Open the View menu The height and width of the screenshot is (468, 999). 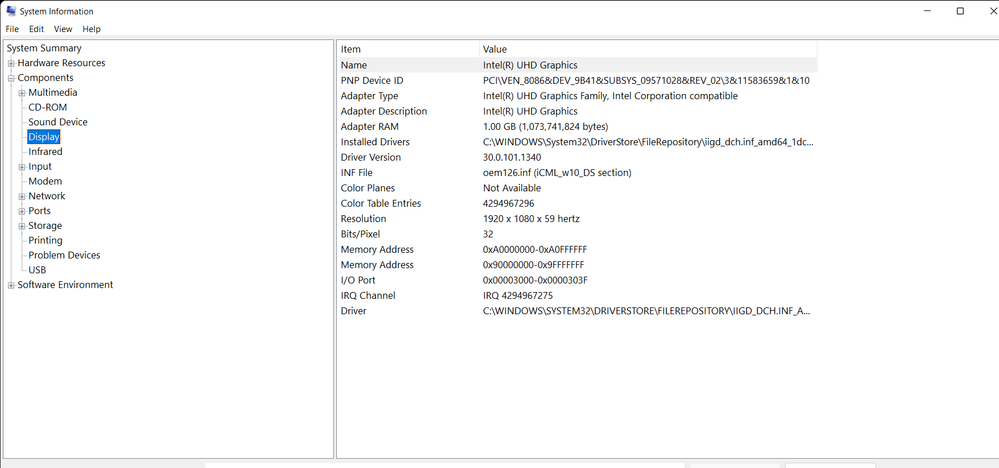[x=63, y=29]
